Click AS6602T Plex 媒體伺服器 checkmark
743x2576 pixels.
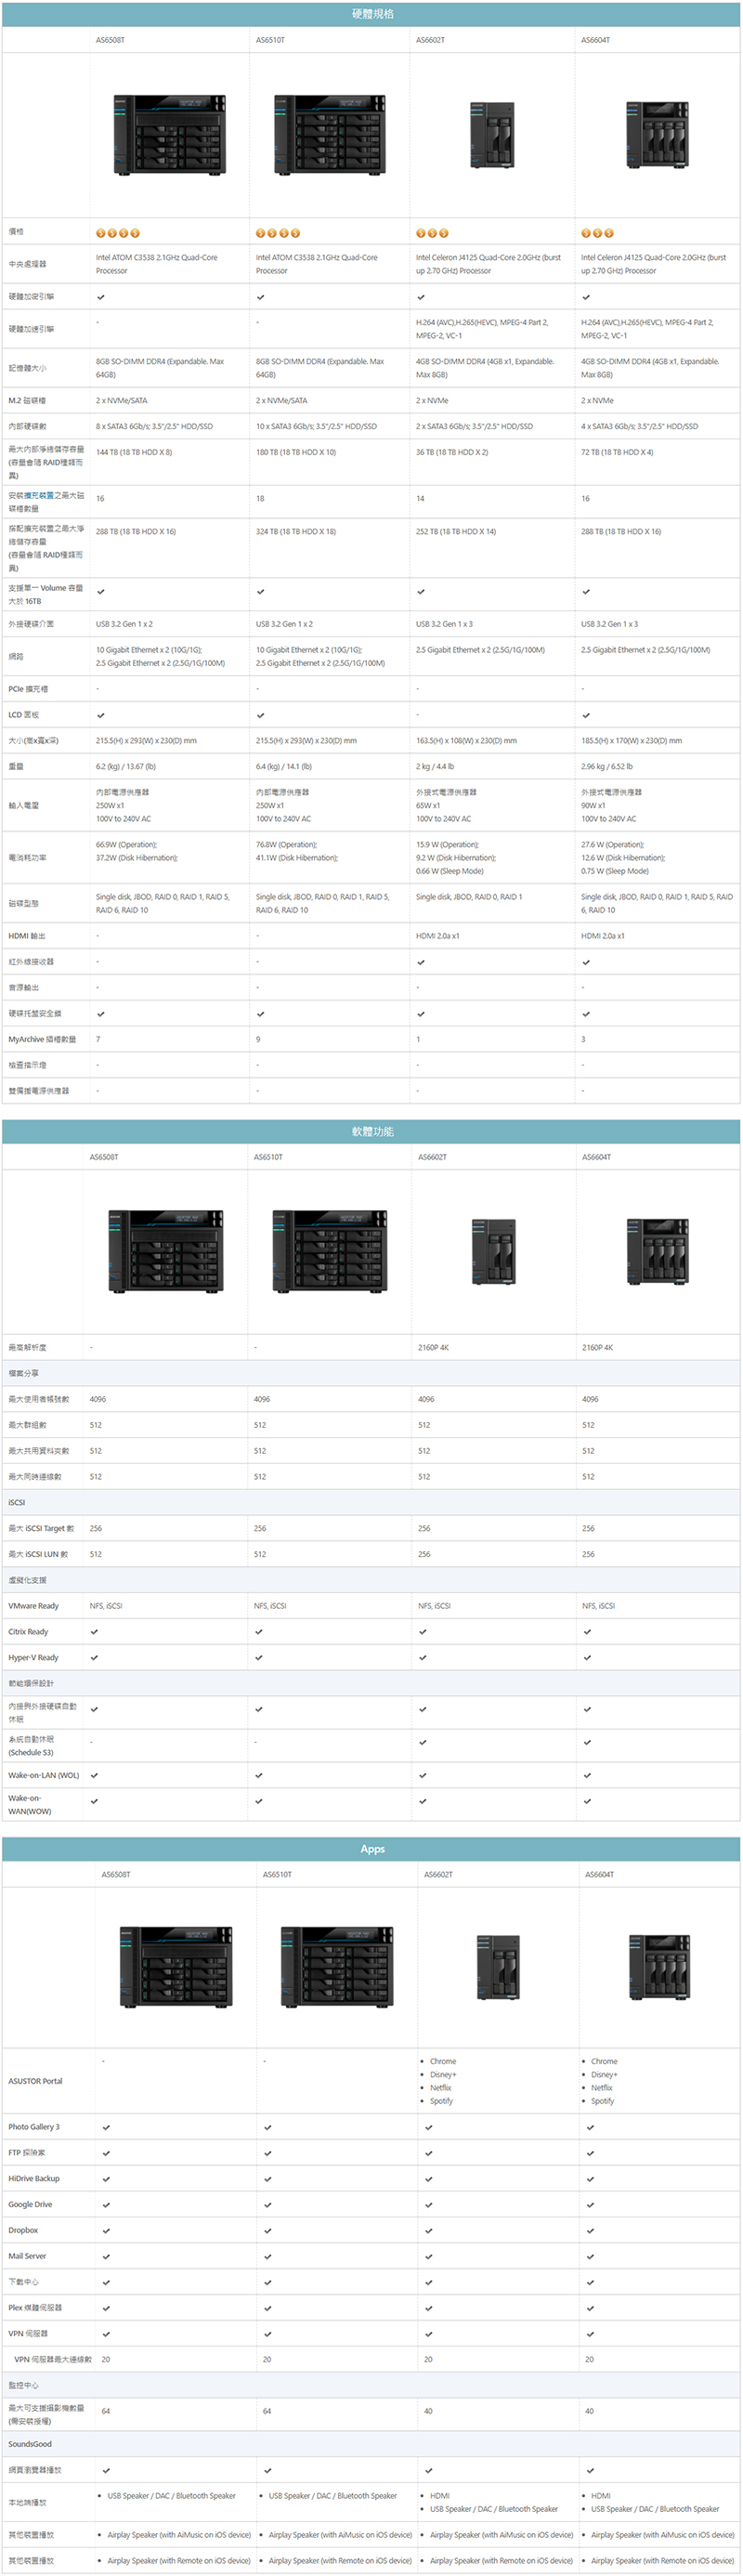click(428, 2308)
